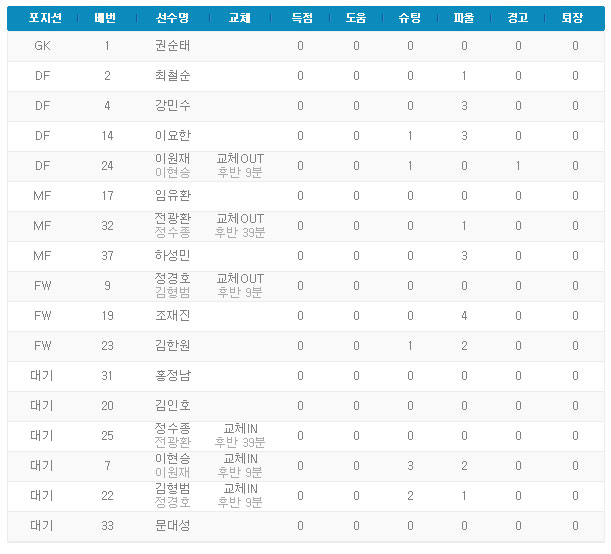Click the 득점 column header
Image resolution: width=611 pixels, height=554 pixels.
[302, 18]
